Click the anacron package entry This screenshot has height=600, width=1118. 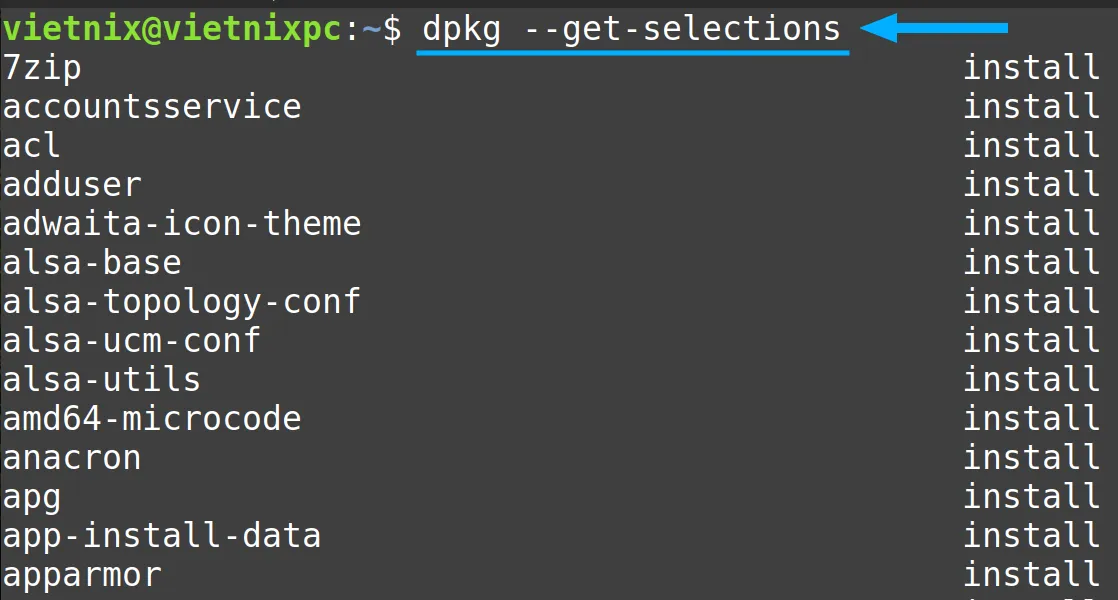click(72, 458)
